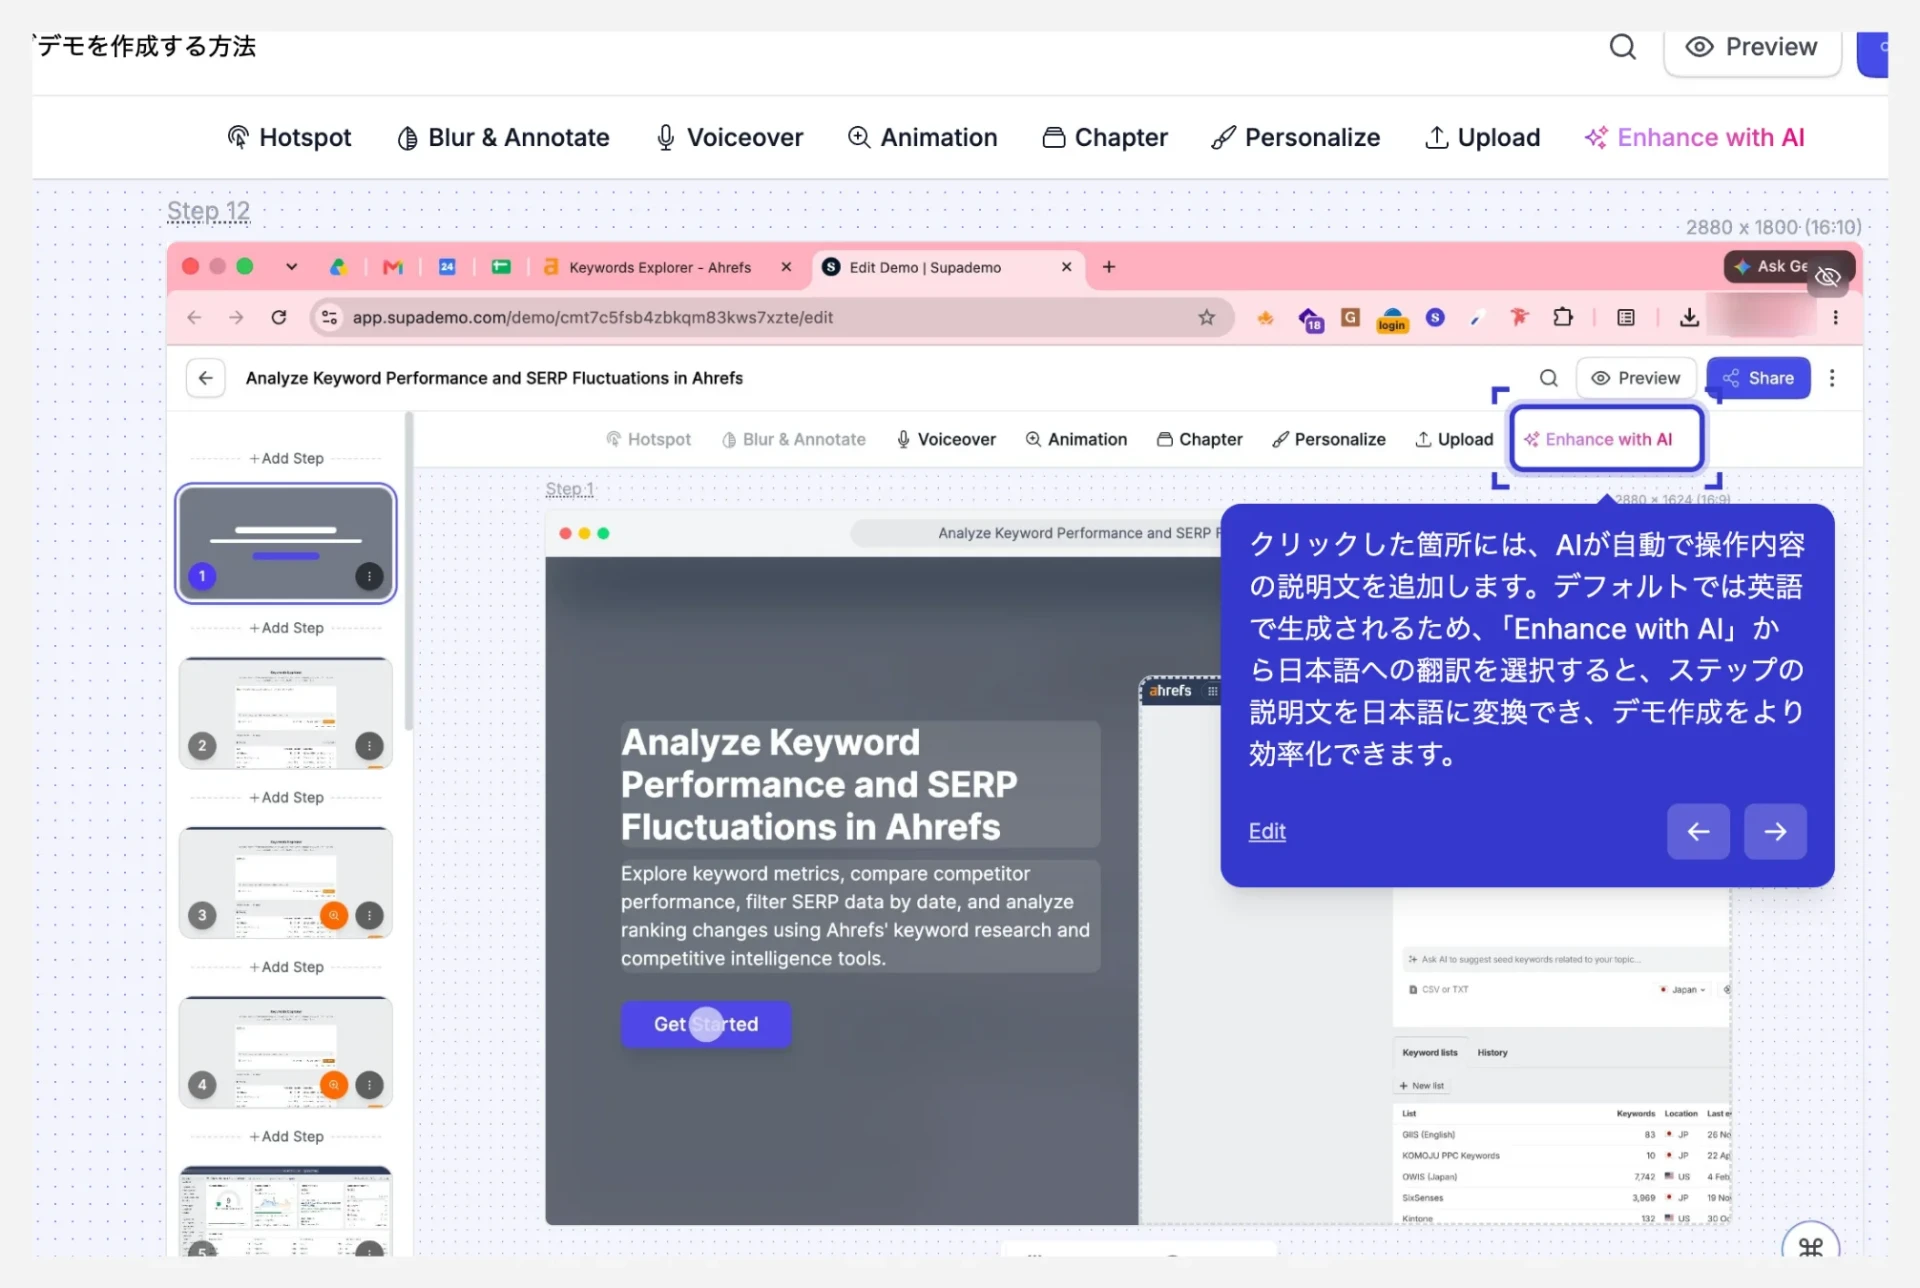Screen dimensions: 1920x1288
Task: Go forward with browser forward arrow
Action: [236, 317]
